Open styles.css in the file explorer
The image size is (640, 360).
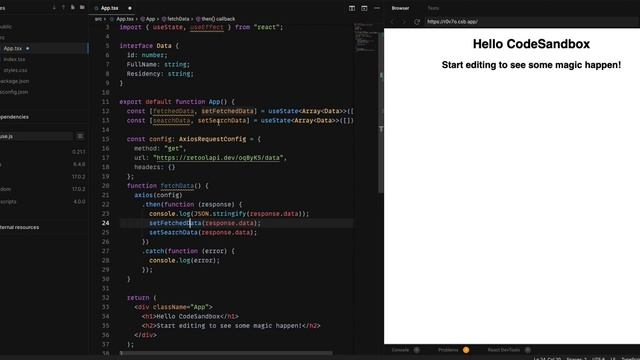click(15, 70)
